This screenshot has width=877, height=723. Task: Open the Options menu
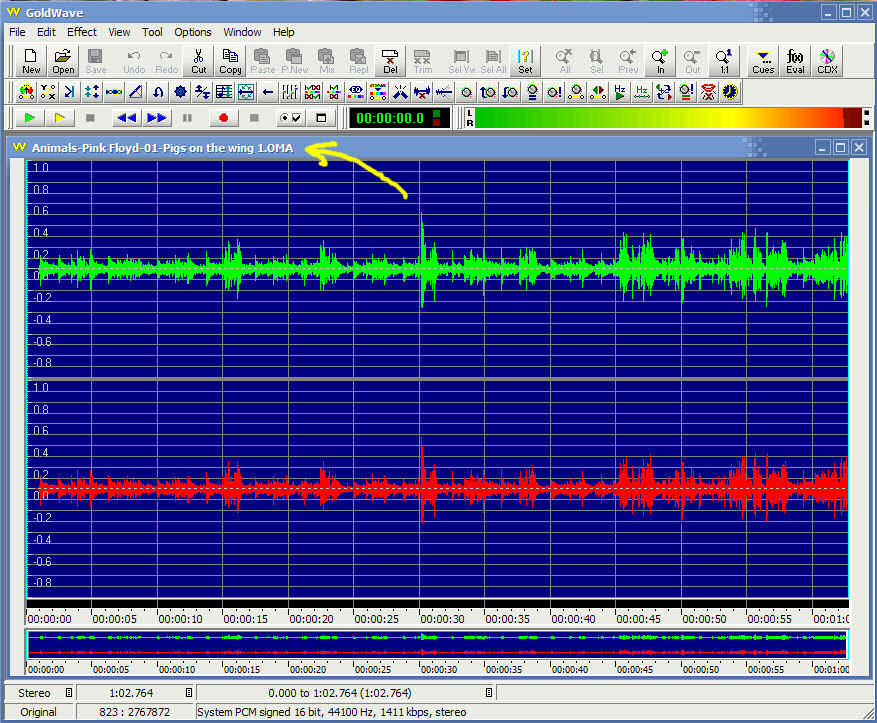pyautogui.click(x=193, y=32)
